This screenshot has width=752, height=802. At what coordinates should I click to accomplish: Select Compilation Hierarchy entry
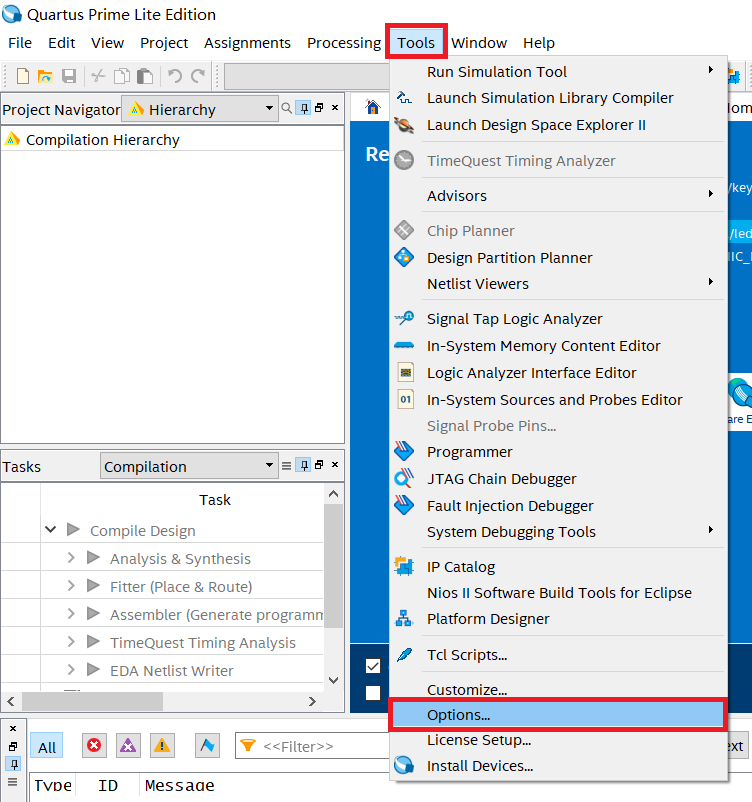pyautogui.click(x=102, y=140)
